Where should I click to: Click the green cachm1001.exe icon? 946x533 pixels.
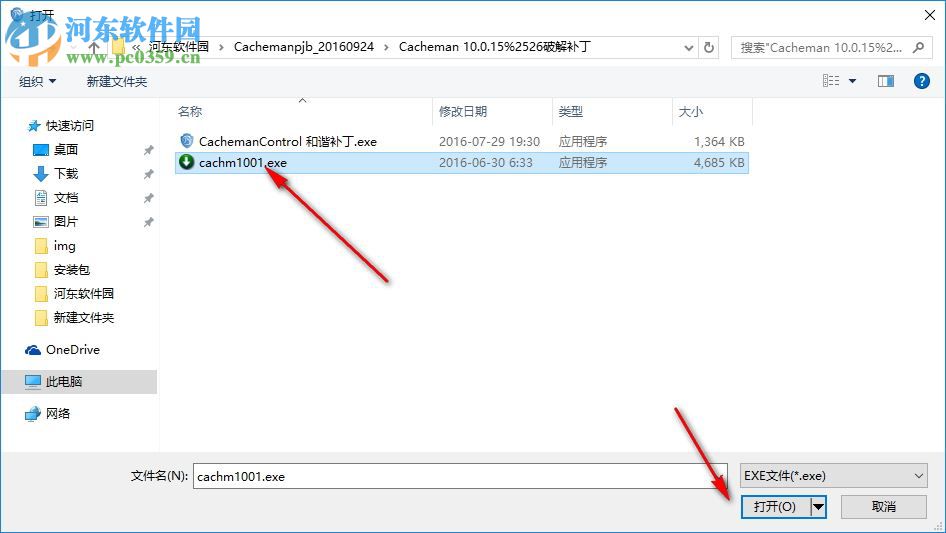coord(187,162)
